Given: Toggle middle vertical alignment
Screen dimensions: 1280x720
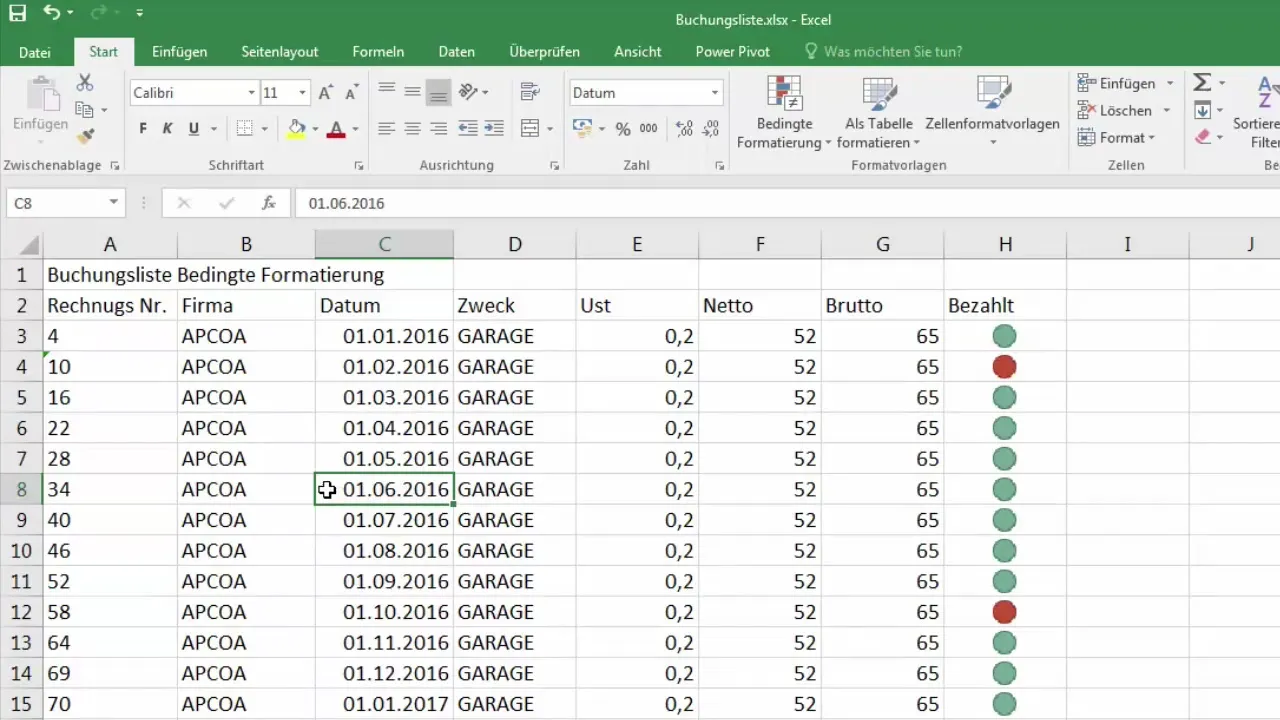Looking at the screenshot, I should click(x=412, y=92).
